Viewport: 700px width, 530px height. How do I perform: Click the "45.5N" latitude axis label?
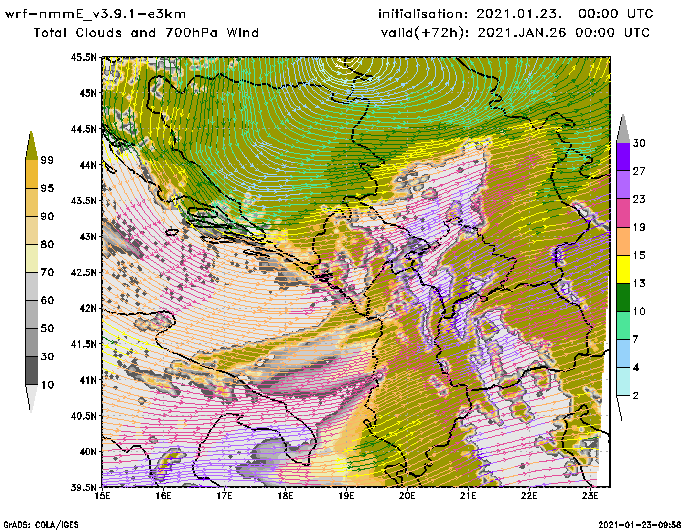pos(83,57)
